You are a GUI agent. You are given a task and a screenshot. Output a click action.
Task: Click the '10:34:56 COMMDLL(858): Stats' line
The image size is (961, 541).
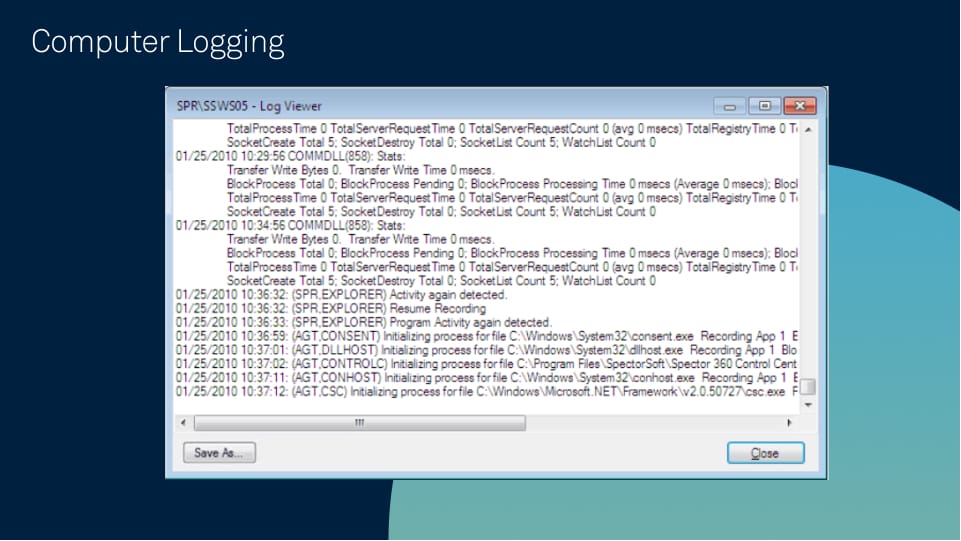pos(290,225)
